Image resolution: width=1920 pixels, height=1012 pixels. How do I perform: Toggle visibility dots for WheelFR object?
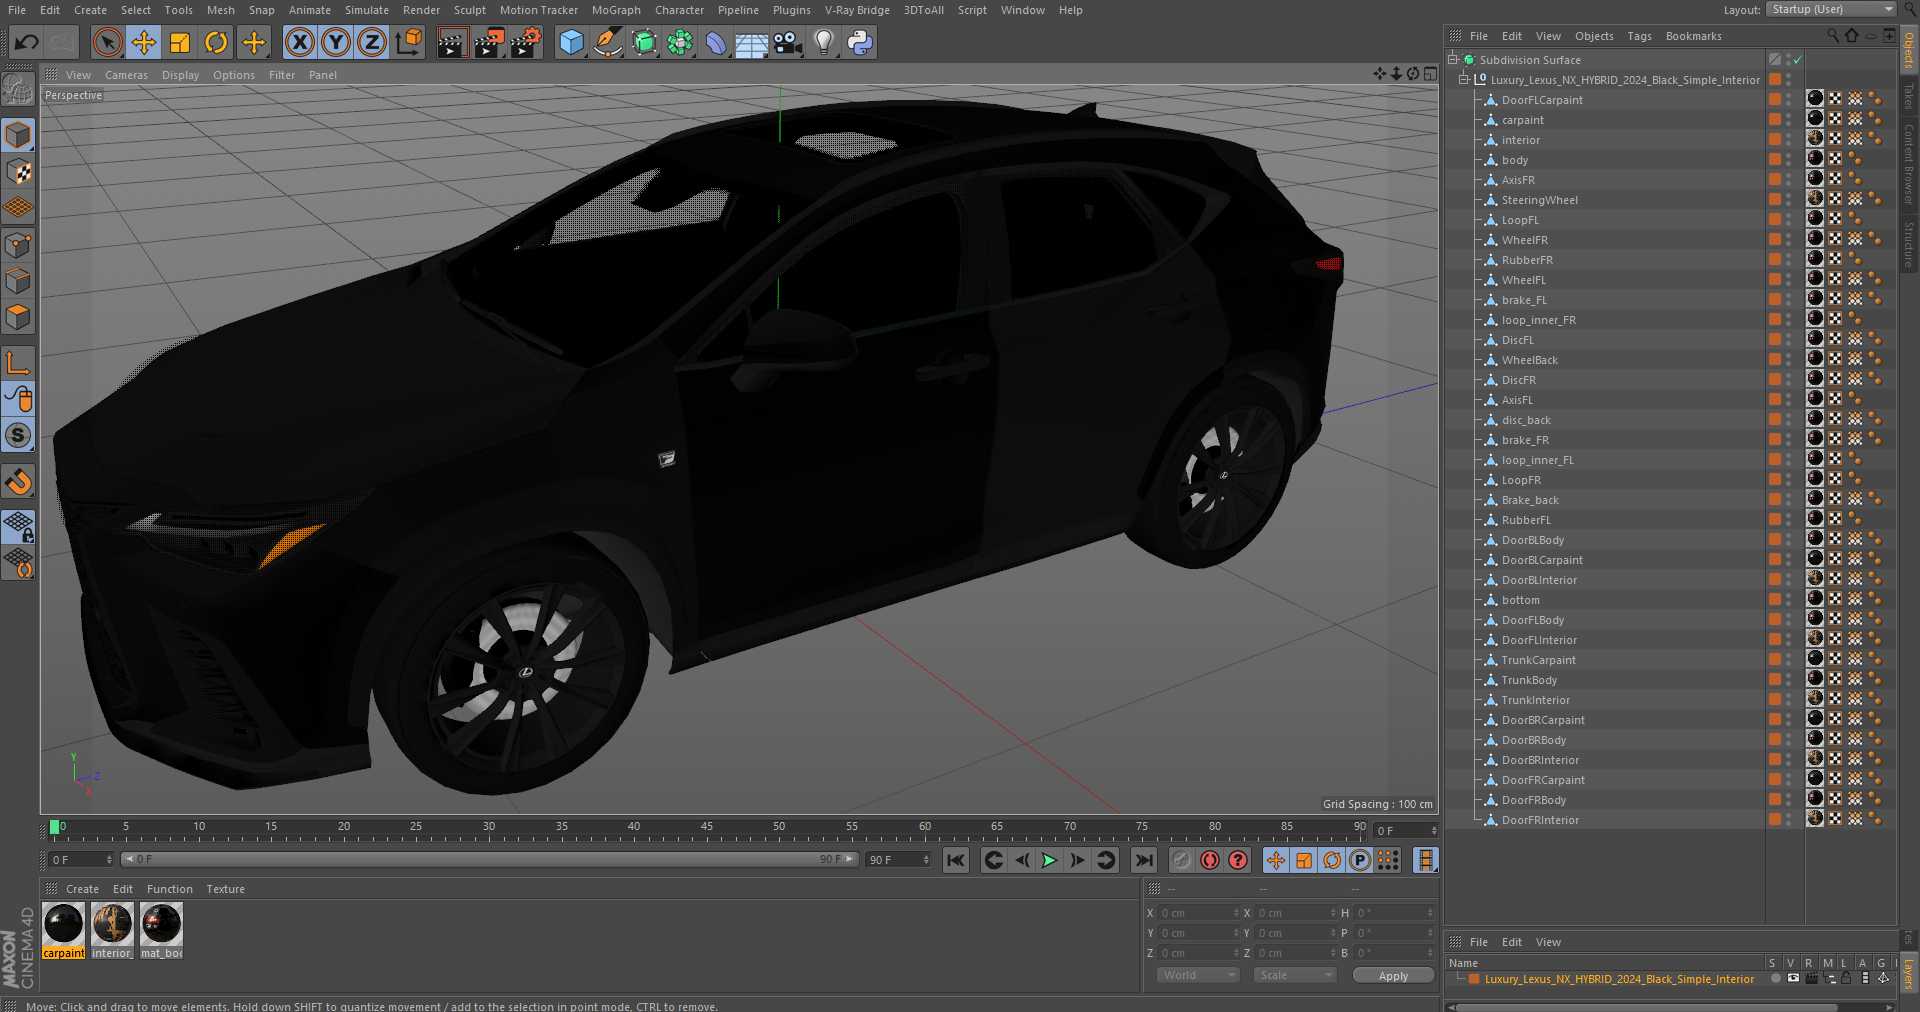pos(1789,240)
